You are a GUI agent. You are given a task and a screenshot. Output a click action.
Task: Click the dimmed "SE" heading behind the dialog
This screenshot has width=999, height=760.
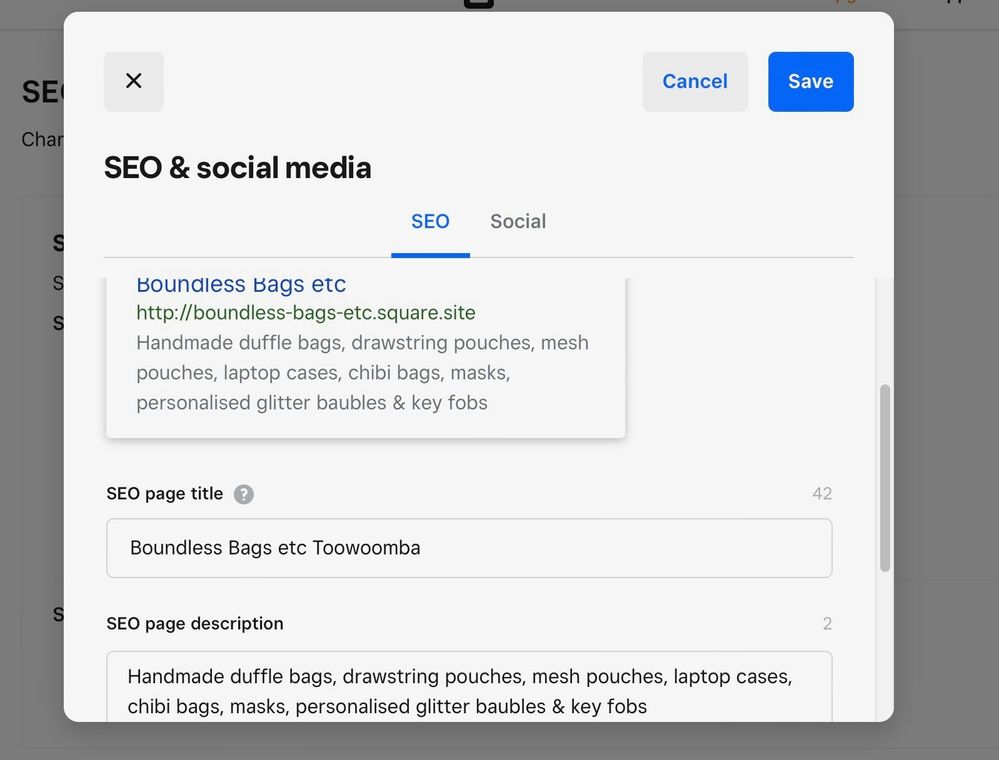click(x=42, y=92)
